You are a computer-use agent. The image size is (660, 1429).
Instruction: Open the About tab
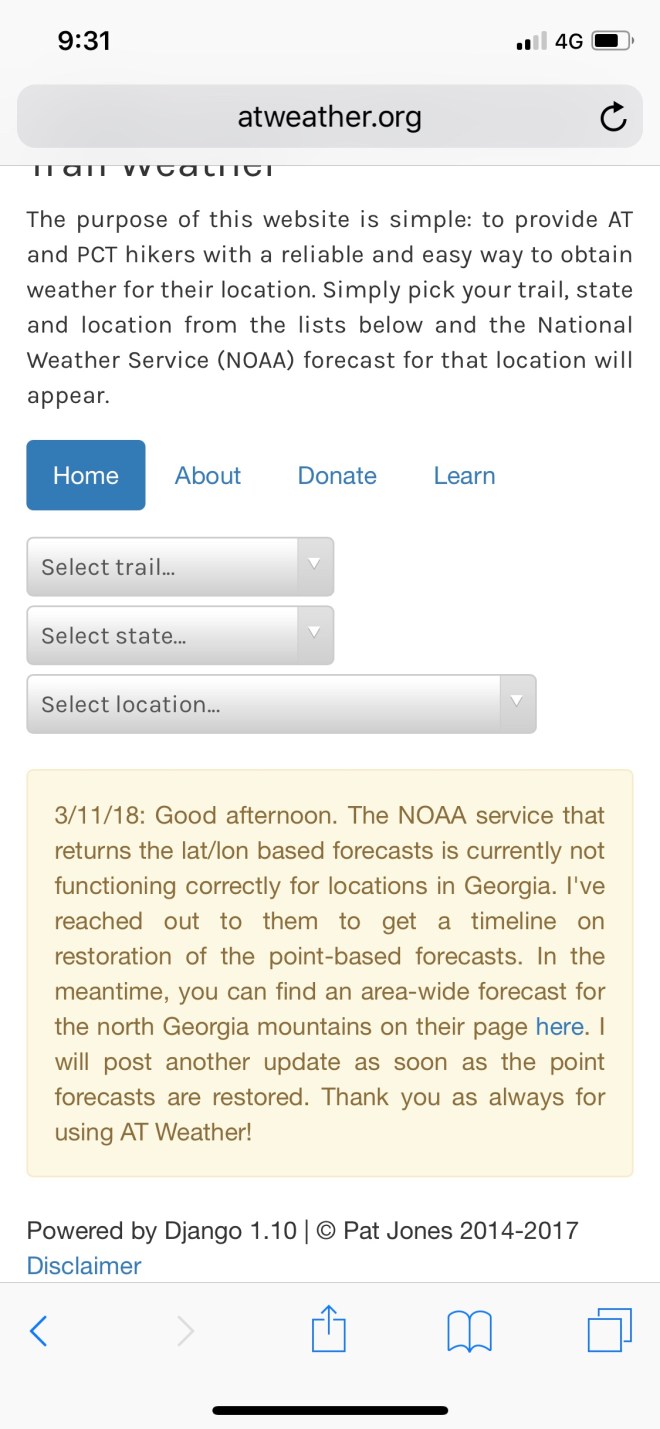(x=208, y=475)
